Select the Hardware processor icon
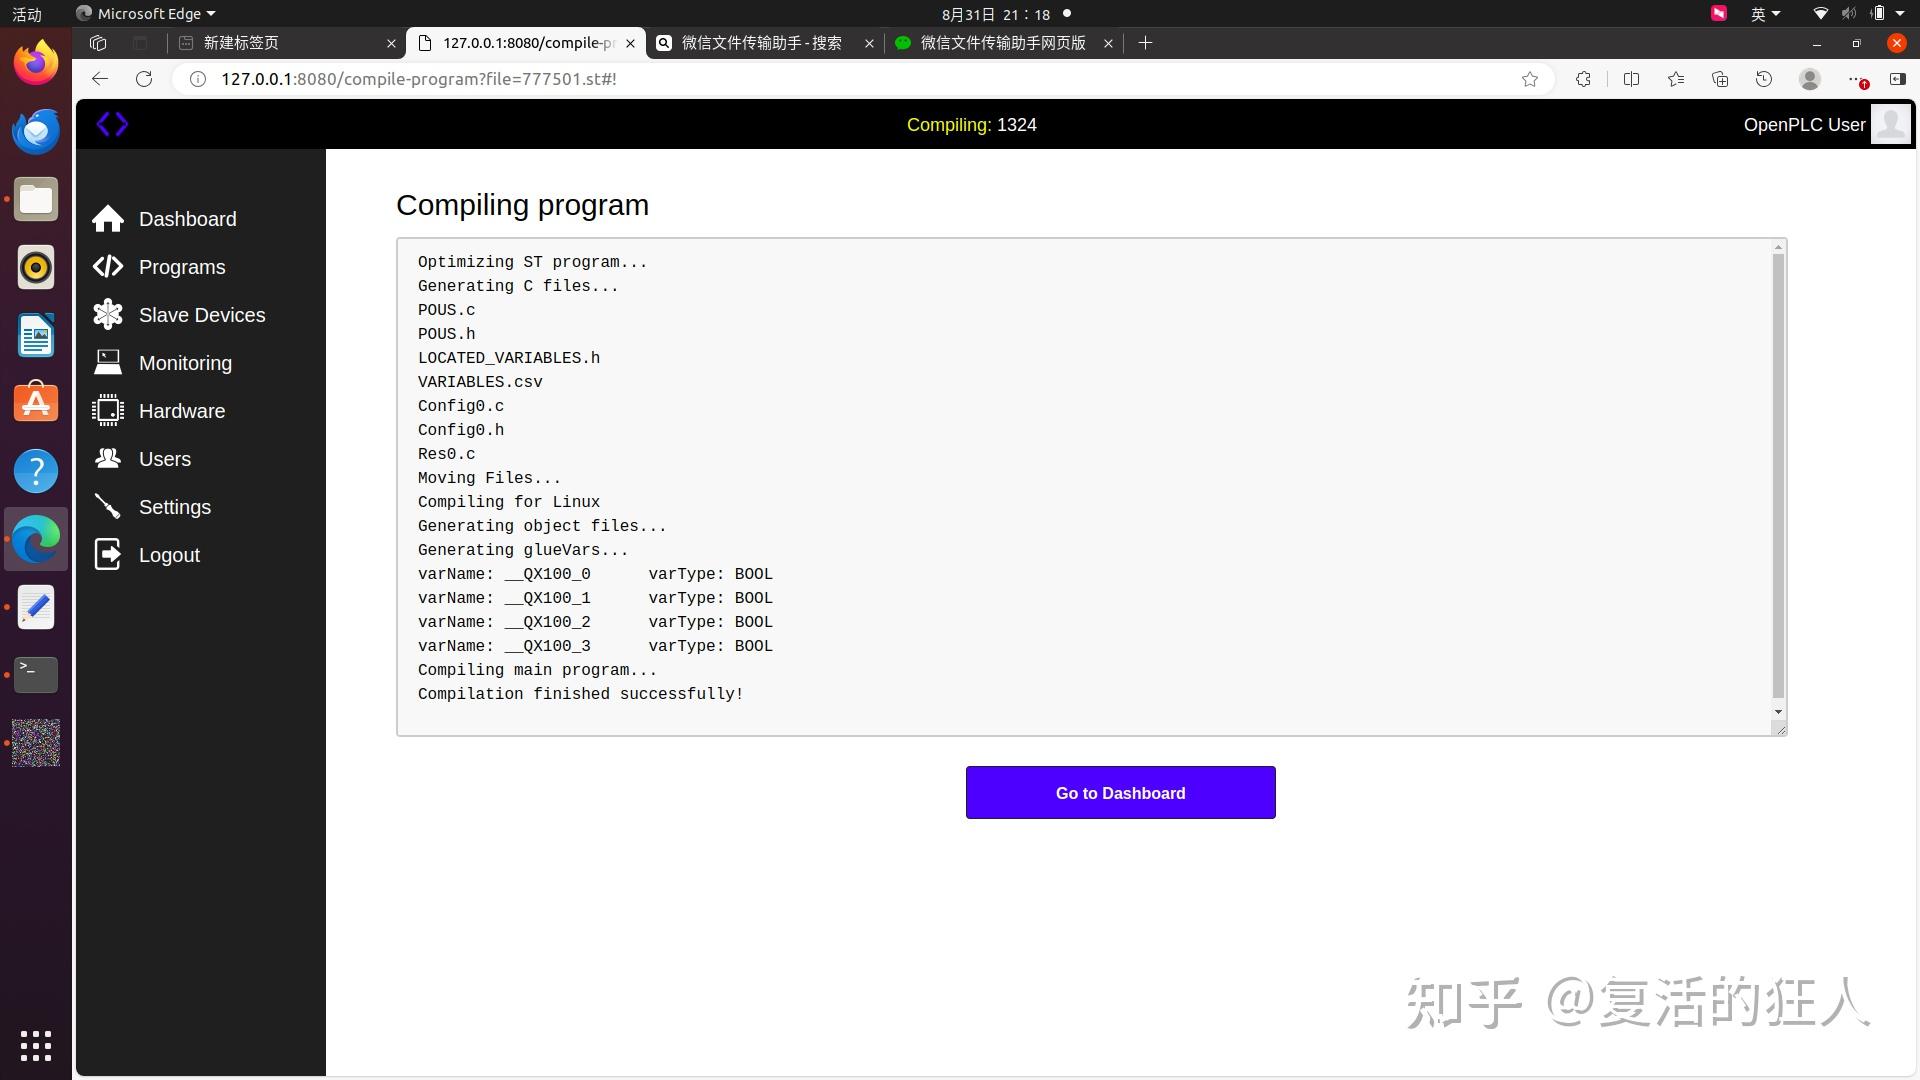 pos(108,410)
